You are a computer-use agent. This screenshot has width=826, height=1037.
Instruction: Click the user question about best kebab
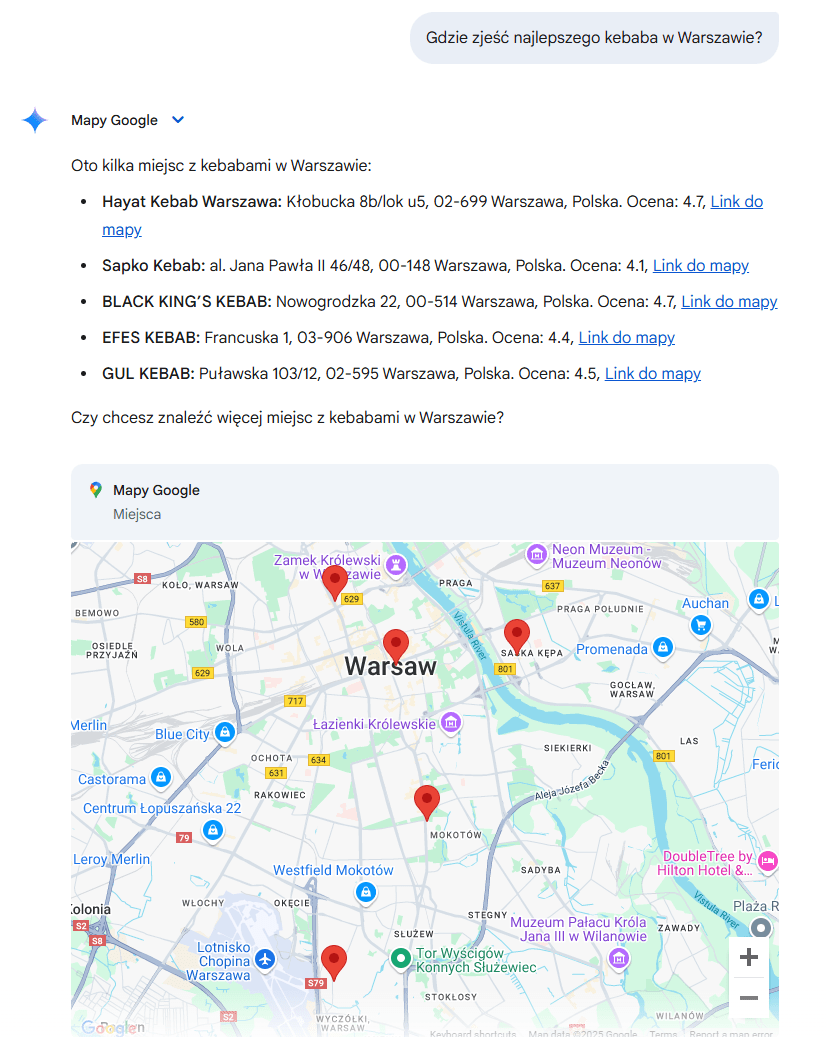coord(594,38)
